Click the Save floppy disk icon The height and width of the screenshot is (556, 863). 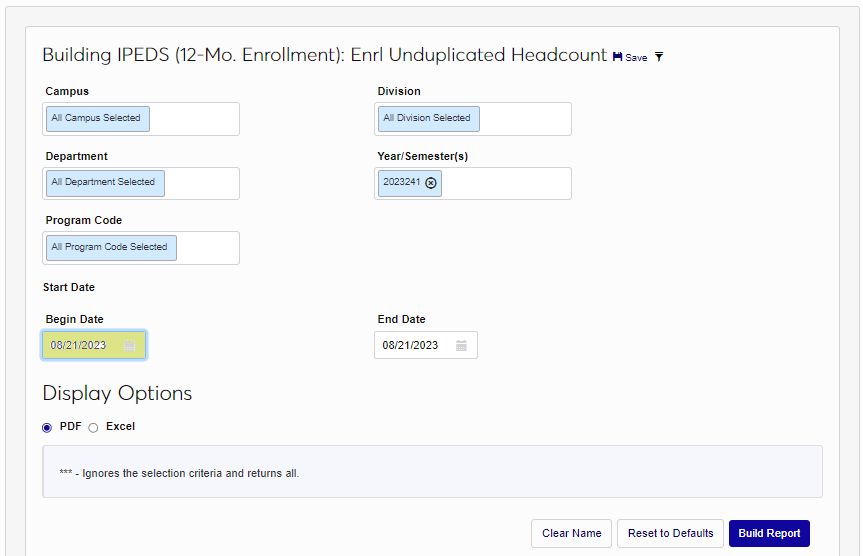point(618,57)
